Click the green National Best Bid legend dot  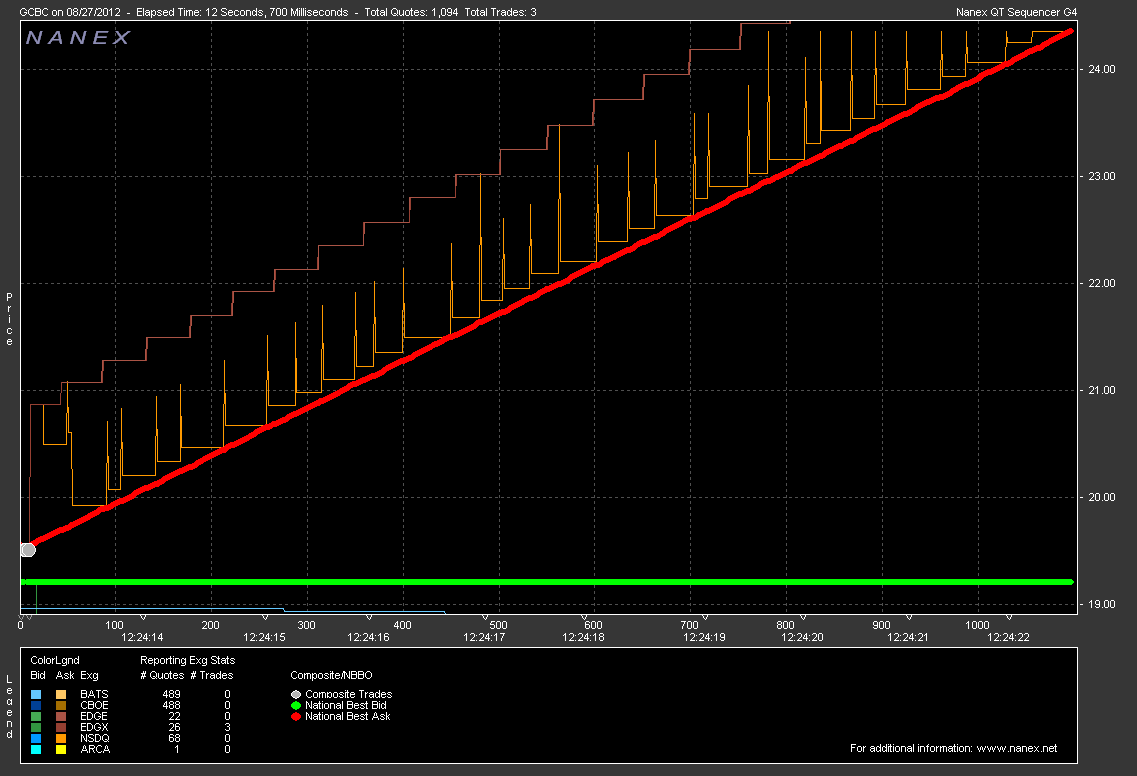coord(296,706)
